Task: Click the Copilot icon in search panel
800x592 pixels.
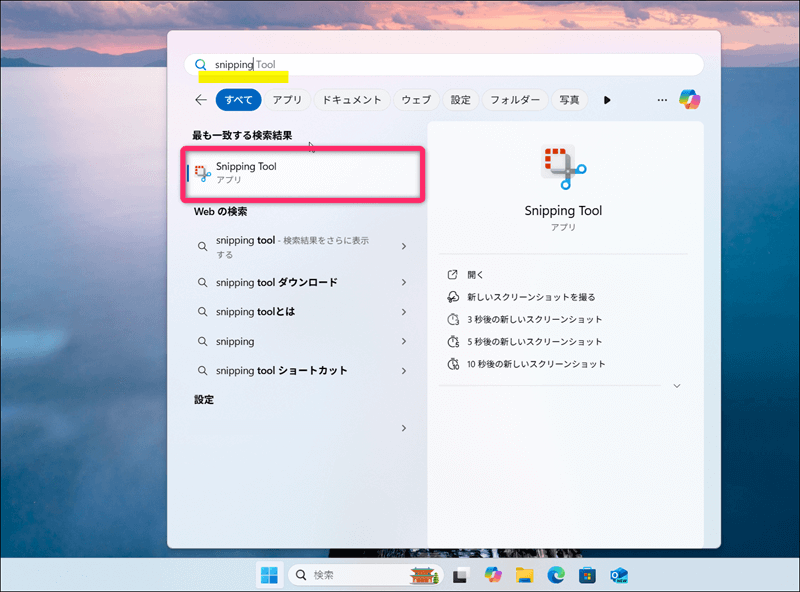Action: click(x=689, y=100)
